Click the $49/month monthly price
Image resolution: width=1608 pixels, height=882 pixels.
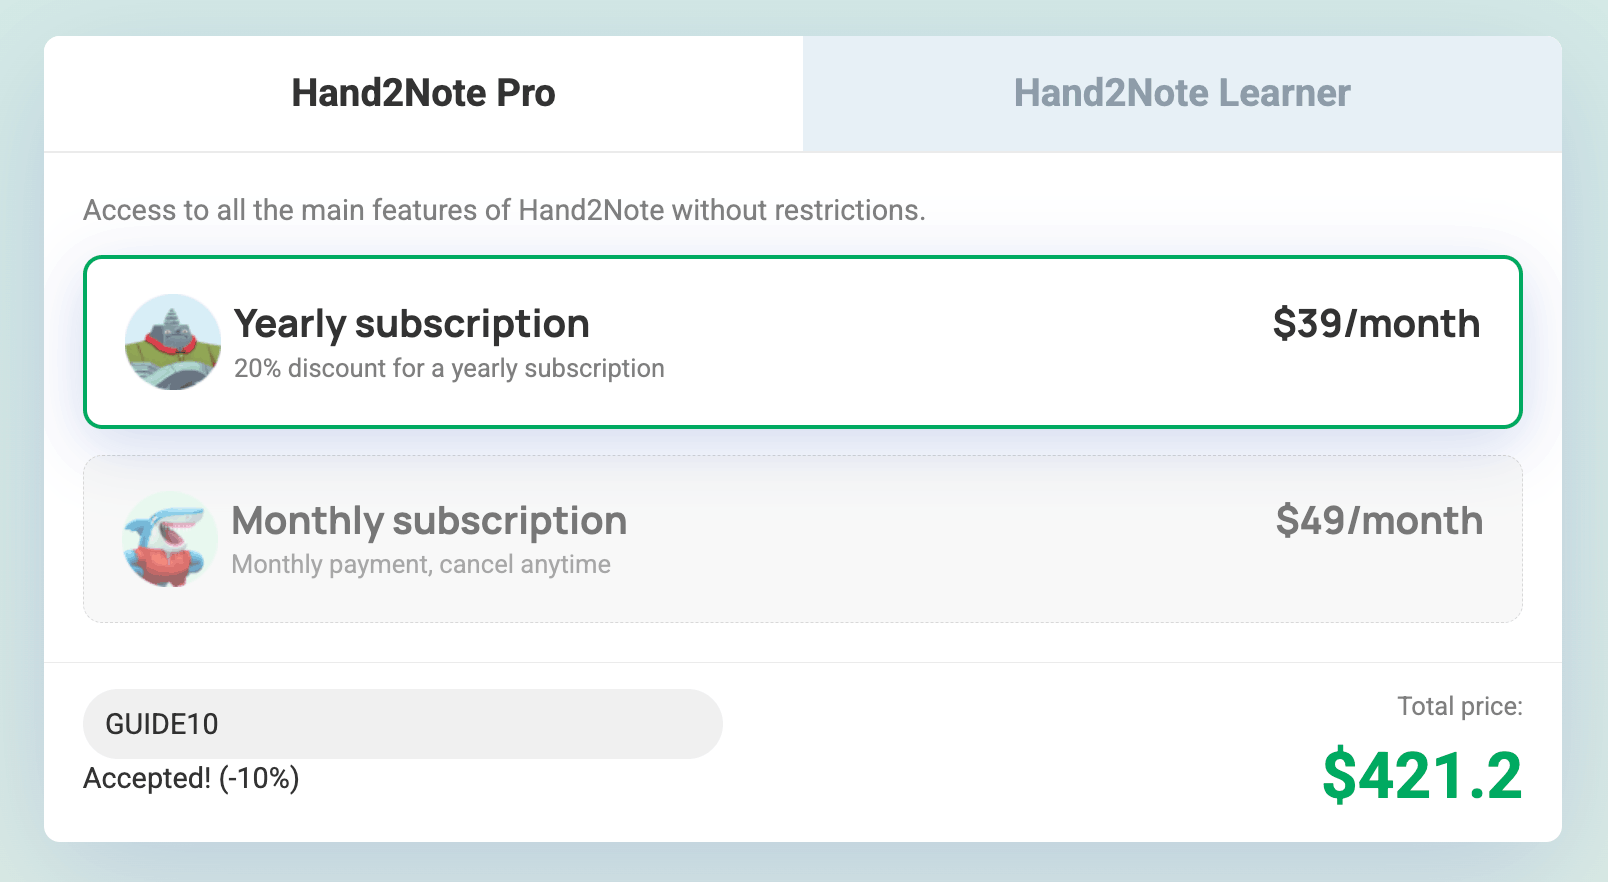[1377, 520]
